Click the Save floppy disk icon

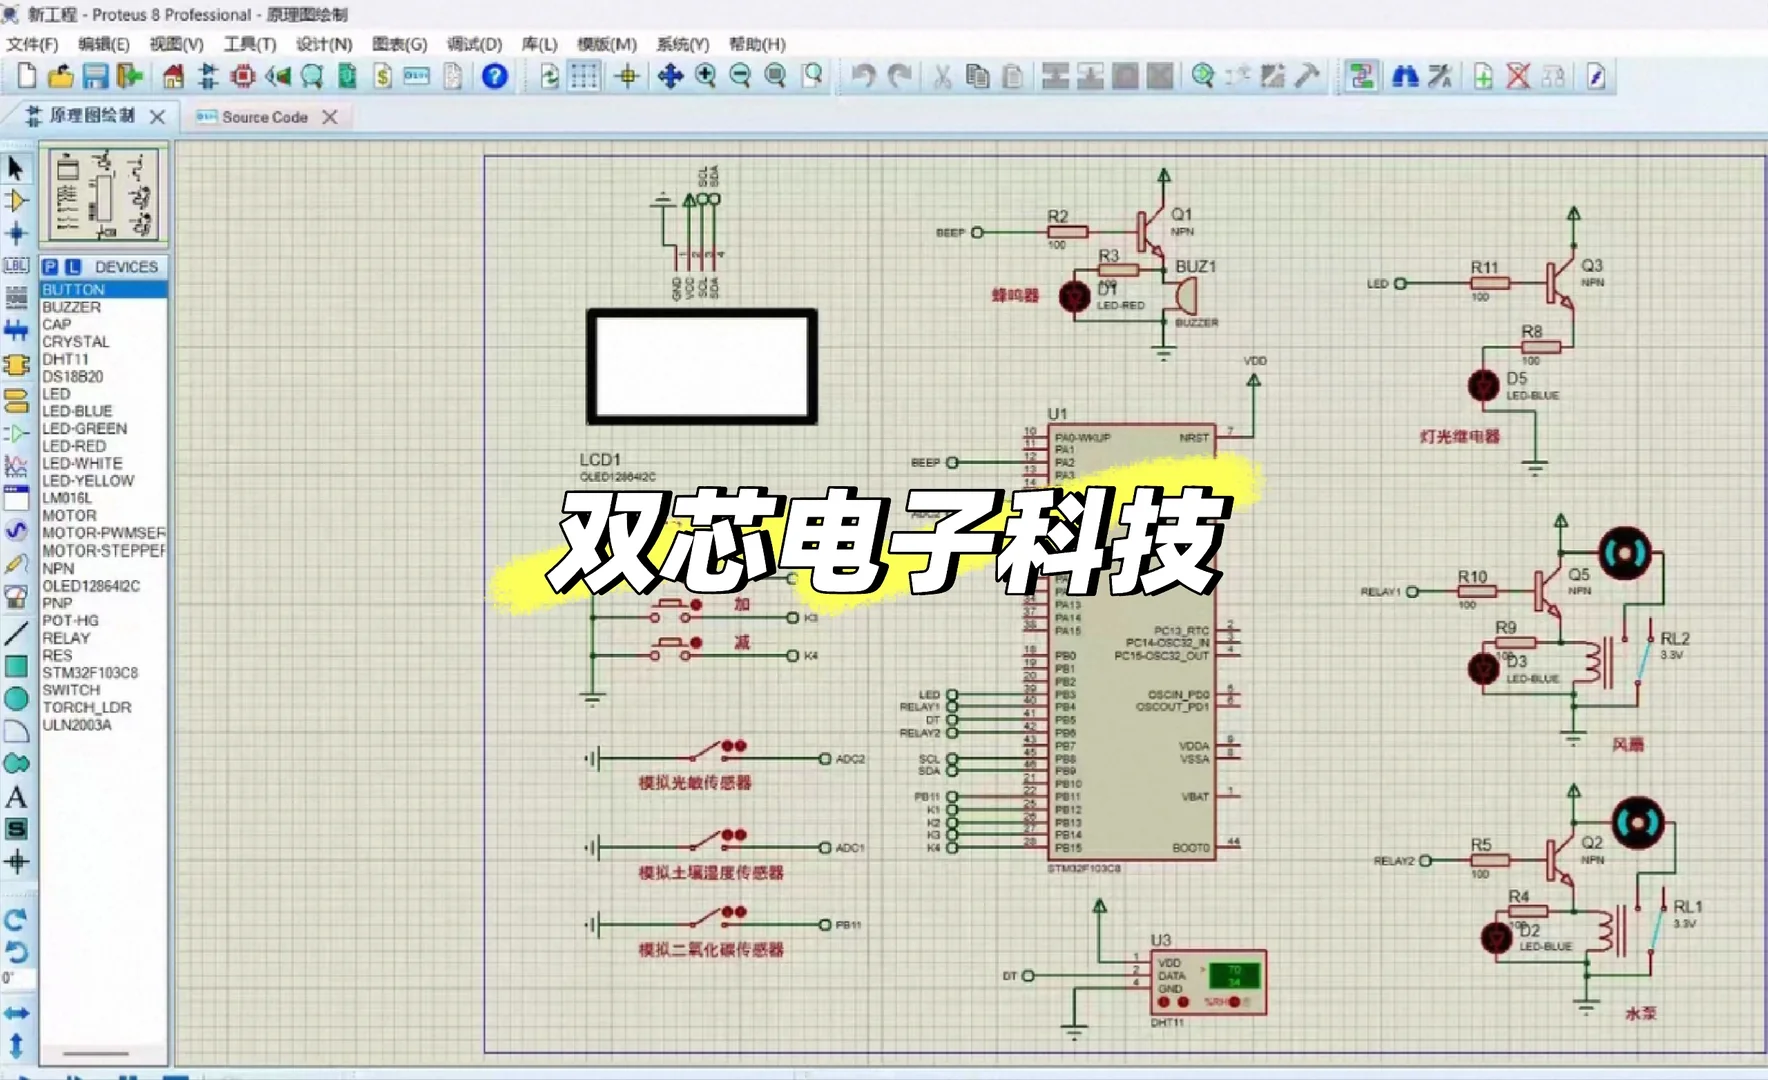click(94, 75)
